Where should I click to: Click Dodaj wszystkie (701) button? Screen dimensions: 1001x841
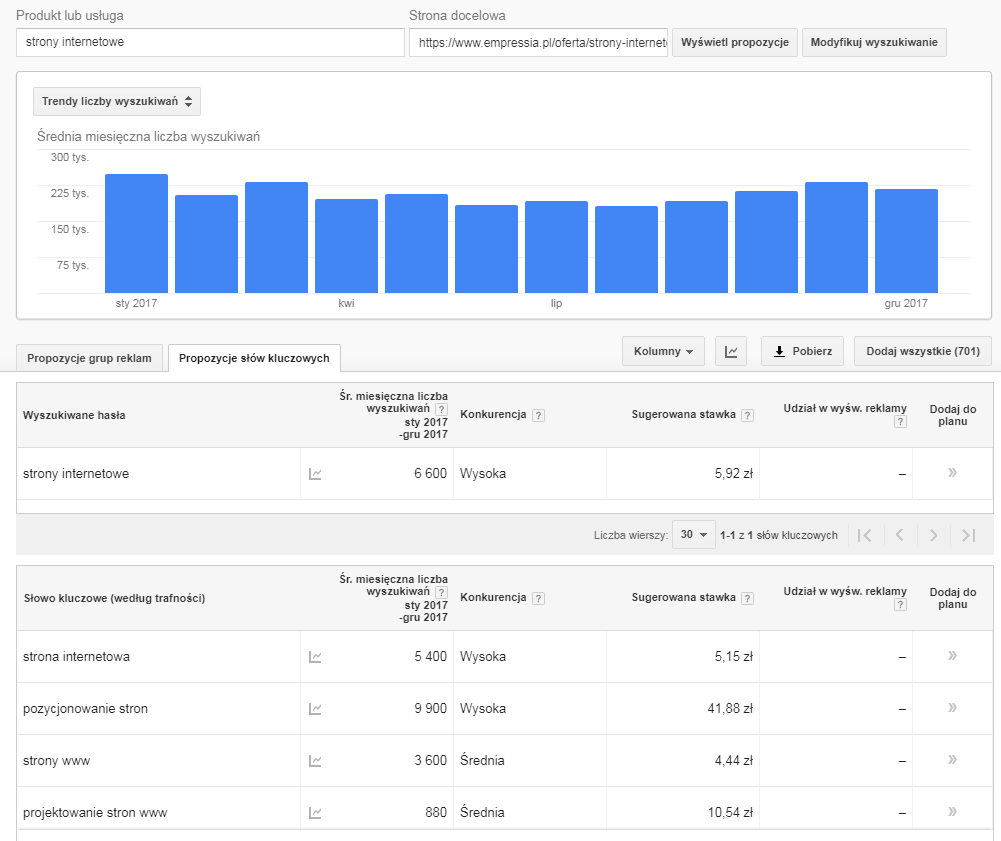pos(923,351)
